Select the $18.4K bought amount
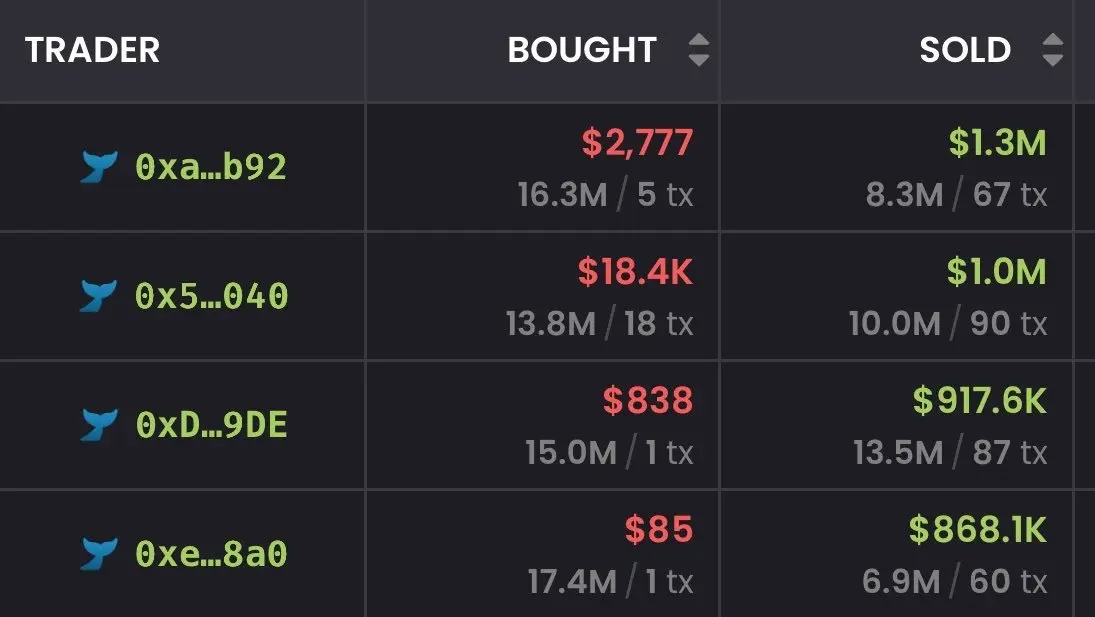The width and height of the screenshot is (1095, 617). (x=635, y=272)
